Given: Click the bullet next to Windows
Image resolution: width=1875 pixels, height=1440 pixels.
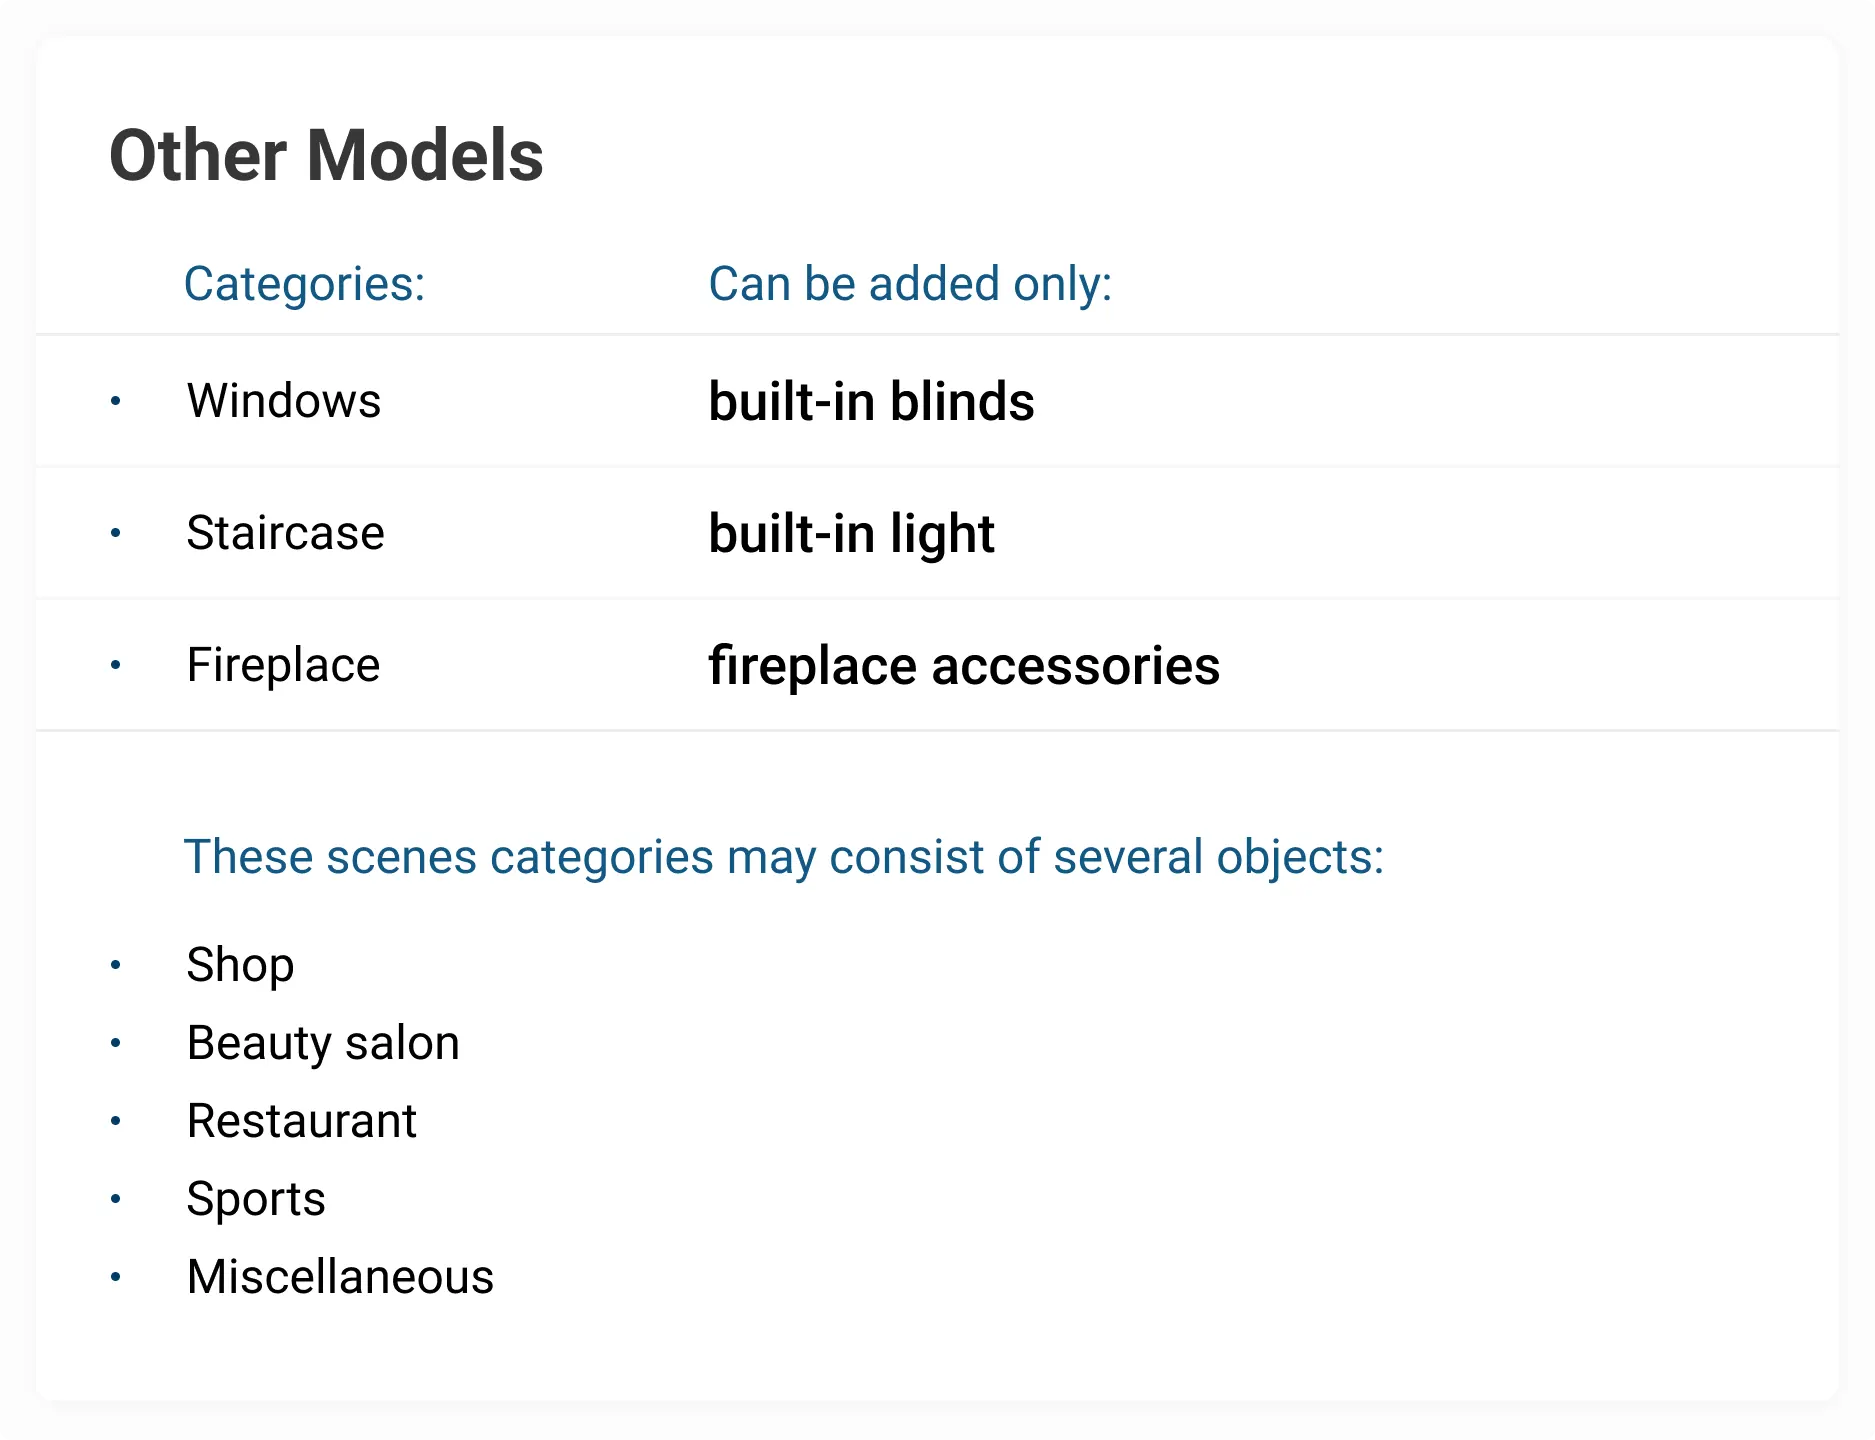Looking at the screenshot, I should 116,401.
